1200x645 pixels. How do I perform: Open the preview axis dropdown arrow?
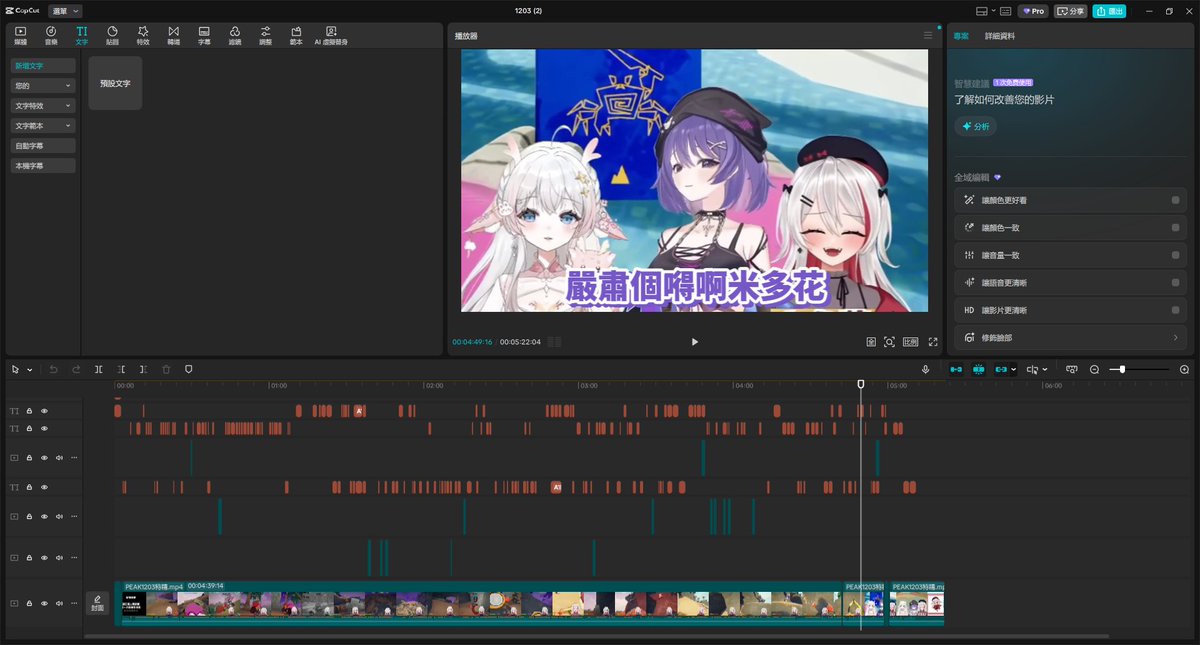point(1045,369)
